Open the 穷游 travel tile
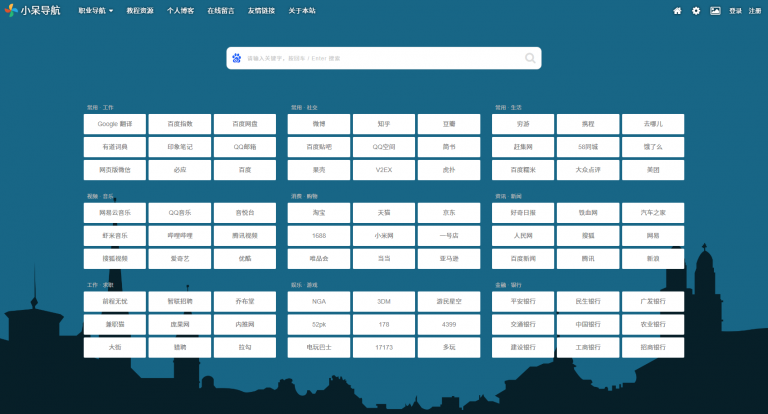The width and height of the screenshot is (768, 414). pyautogui.click(x=523, y=124)
